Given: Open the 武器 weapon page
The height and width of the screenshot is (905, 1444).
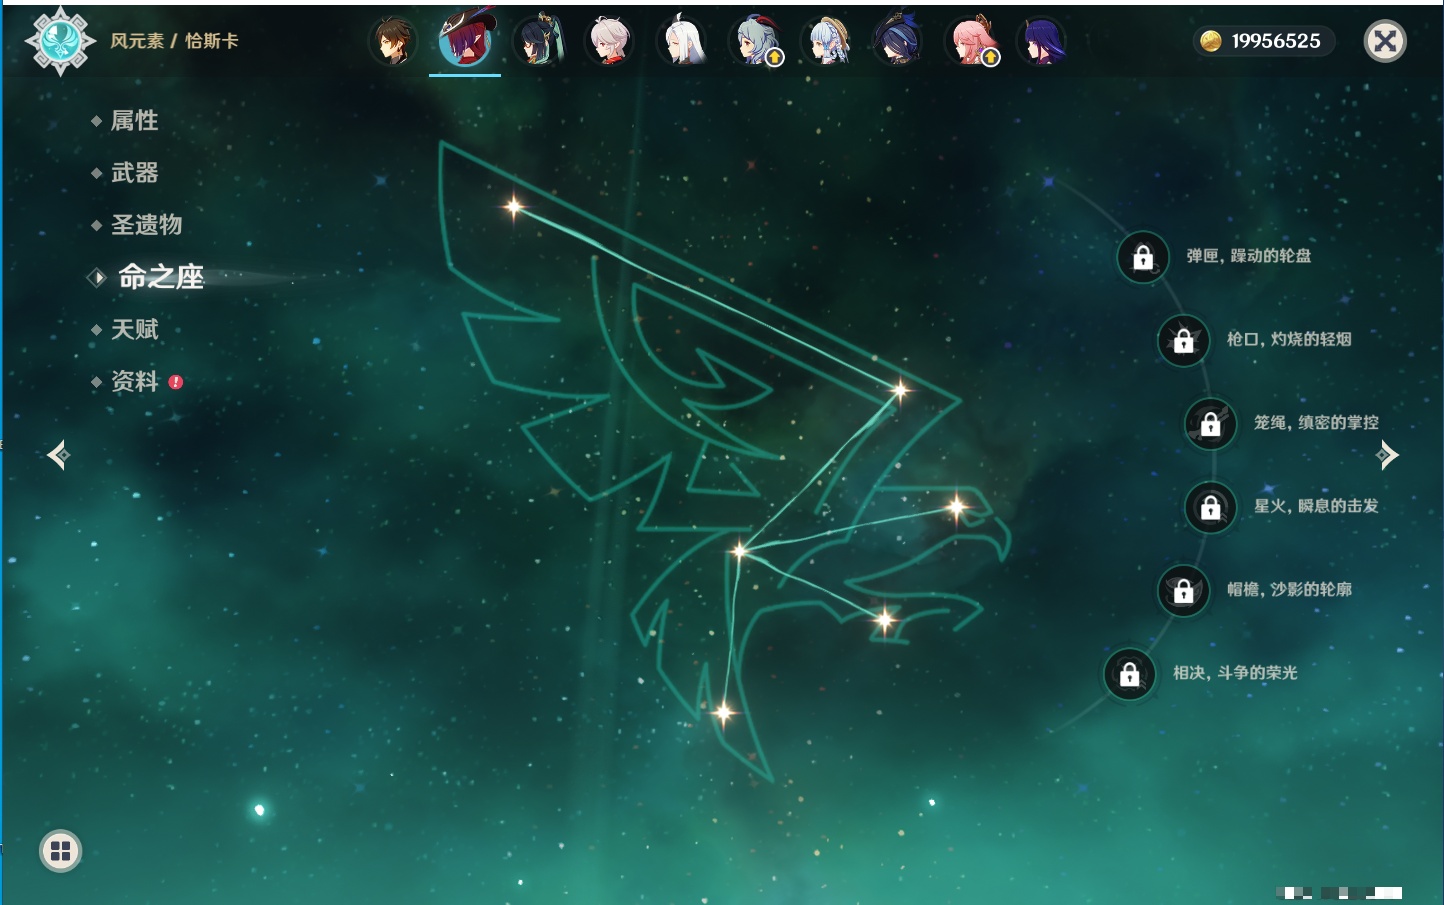Looking at the screenshot, I should point(134,173).
